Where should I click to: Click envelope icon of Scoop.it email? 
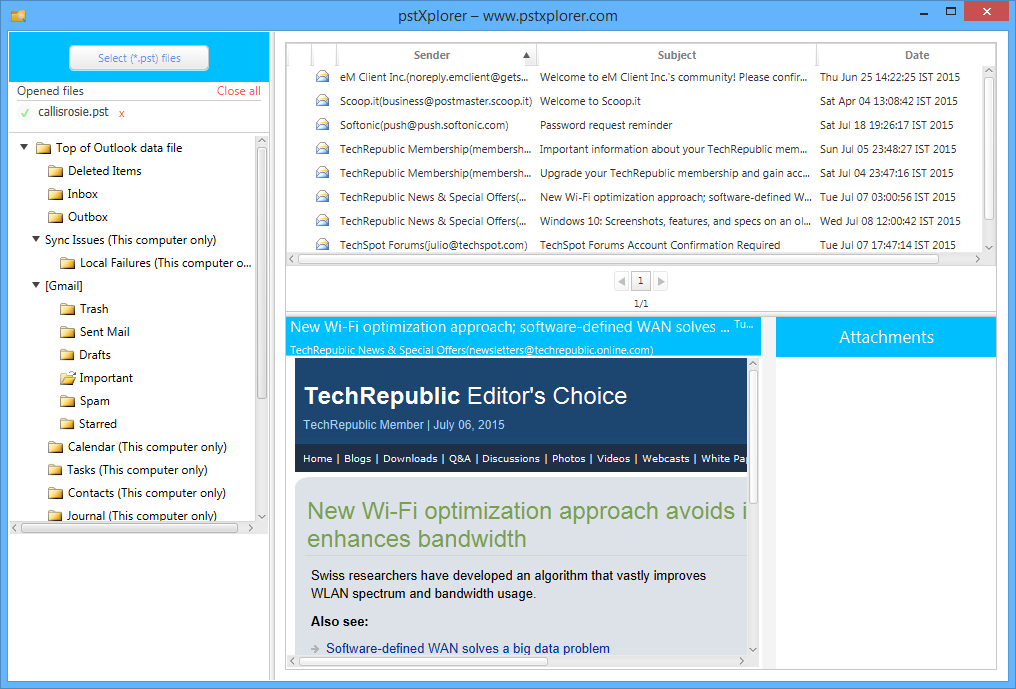[322, 100]
